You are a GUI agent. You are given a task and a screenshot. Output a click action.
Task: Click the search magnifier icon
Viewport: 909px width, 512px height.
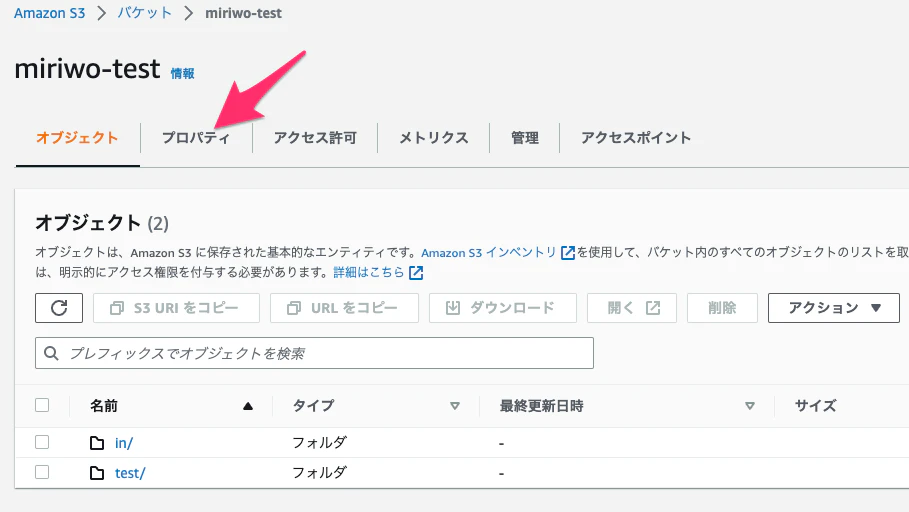click(x=51, y=353)
